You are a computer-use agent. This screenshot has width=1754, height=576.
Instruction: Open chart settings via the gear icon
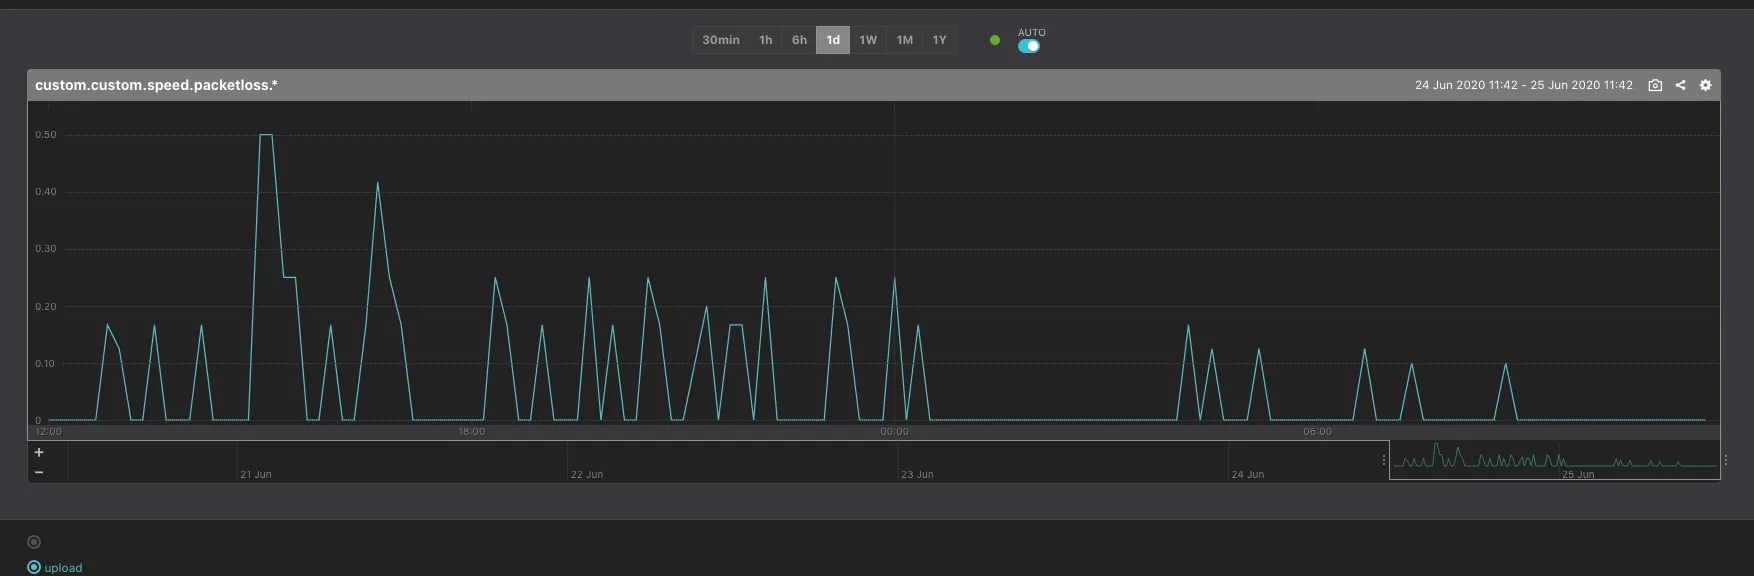(1705, 85)
